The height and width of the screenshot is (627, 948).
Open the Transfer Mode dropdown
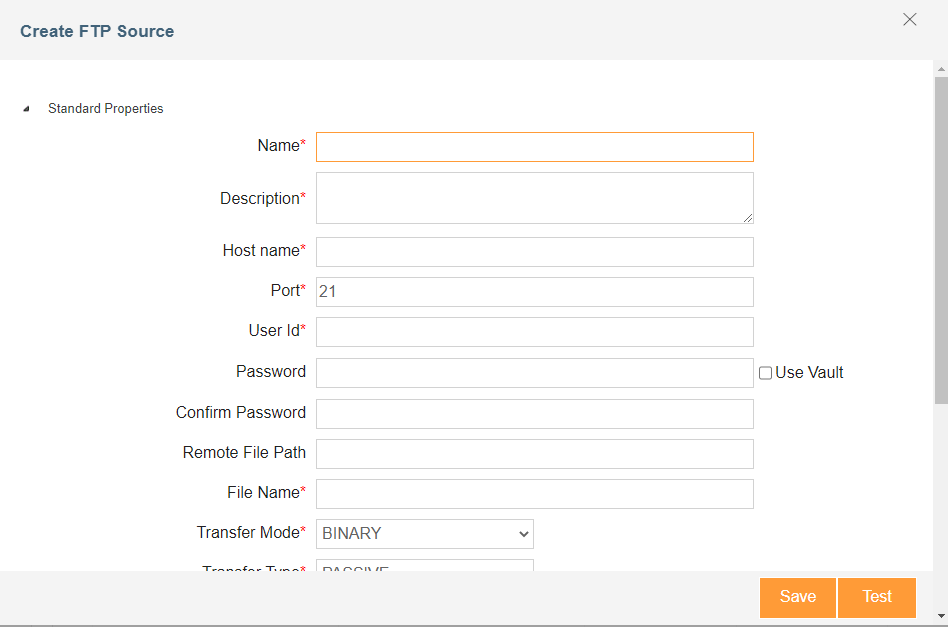(424, 534)
